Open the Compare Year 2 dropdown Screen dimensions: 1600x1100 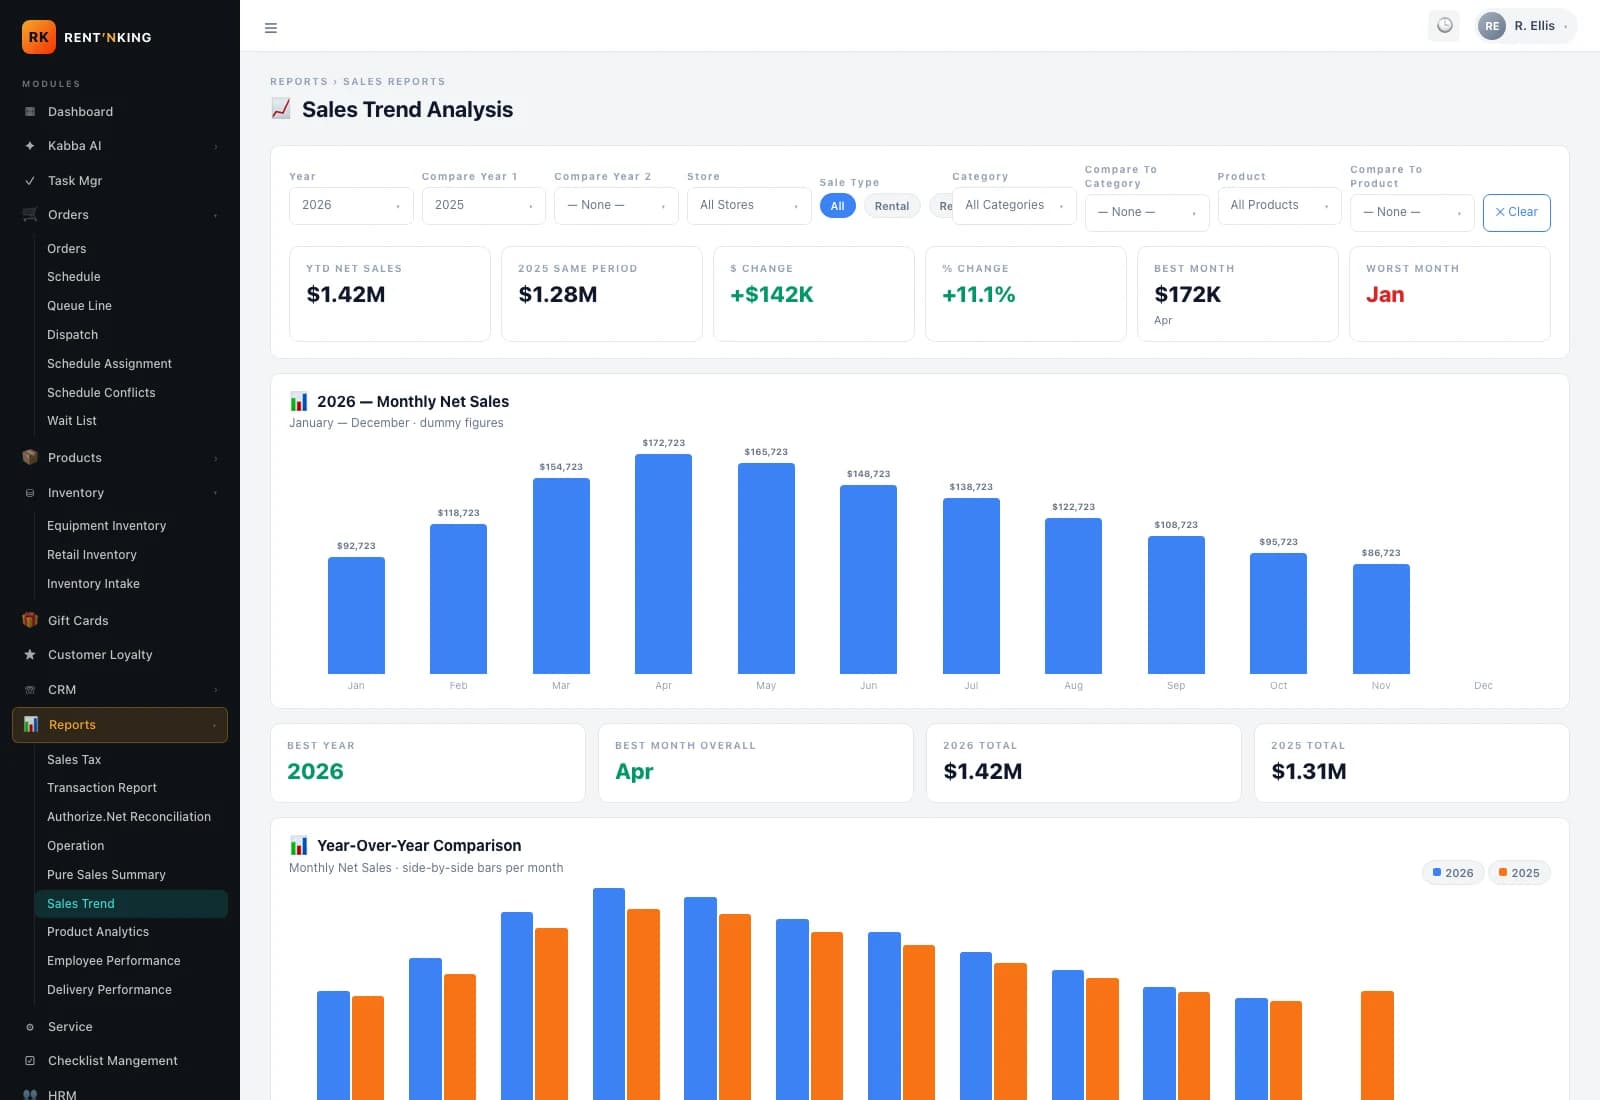point(616,205)
